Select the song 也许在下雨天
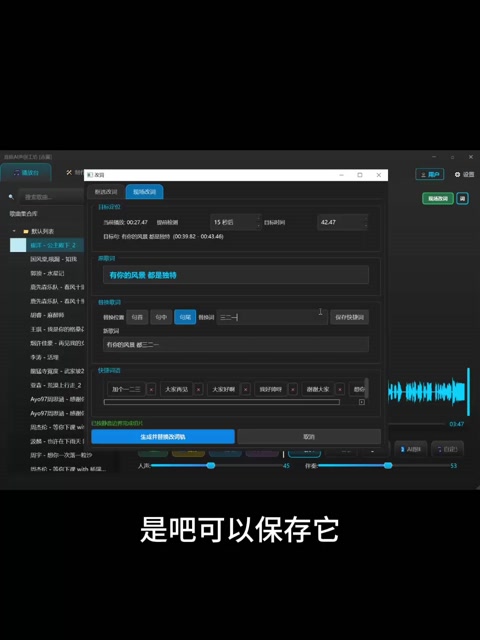The height and width of the screenshot is (640, 480). [57, 441]
